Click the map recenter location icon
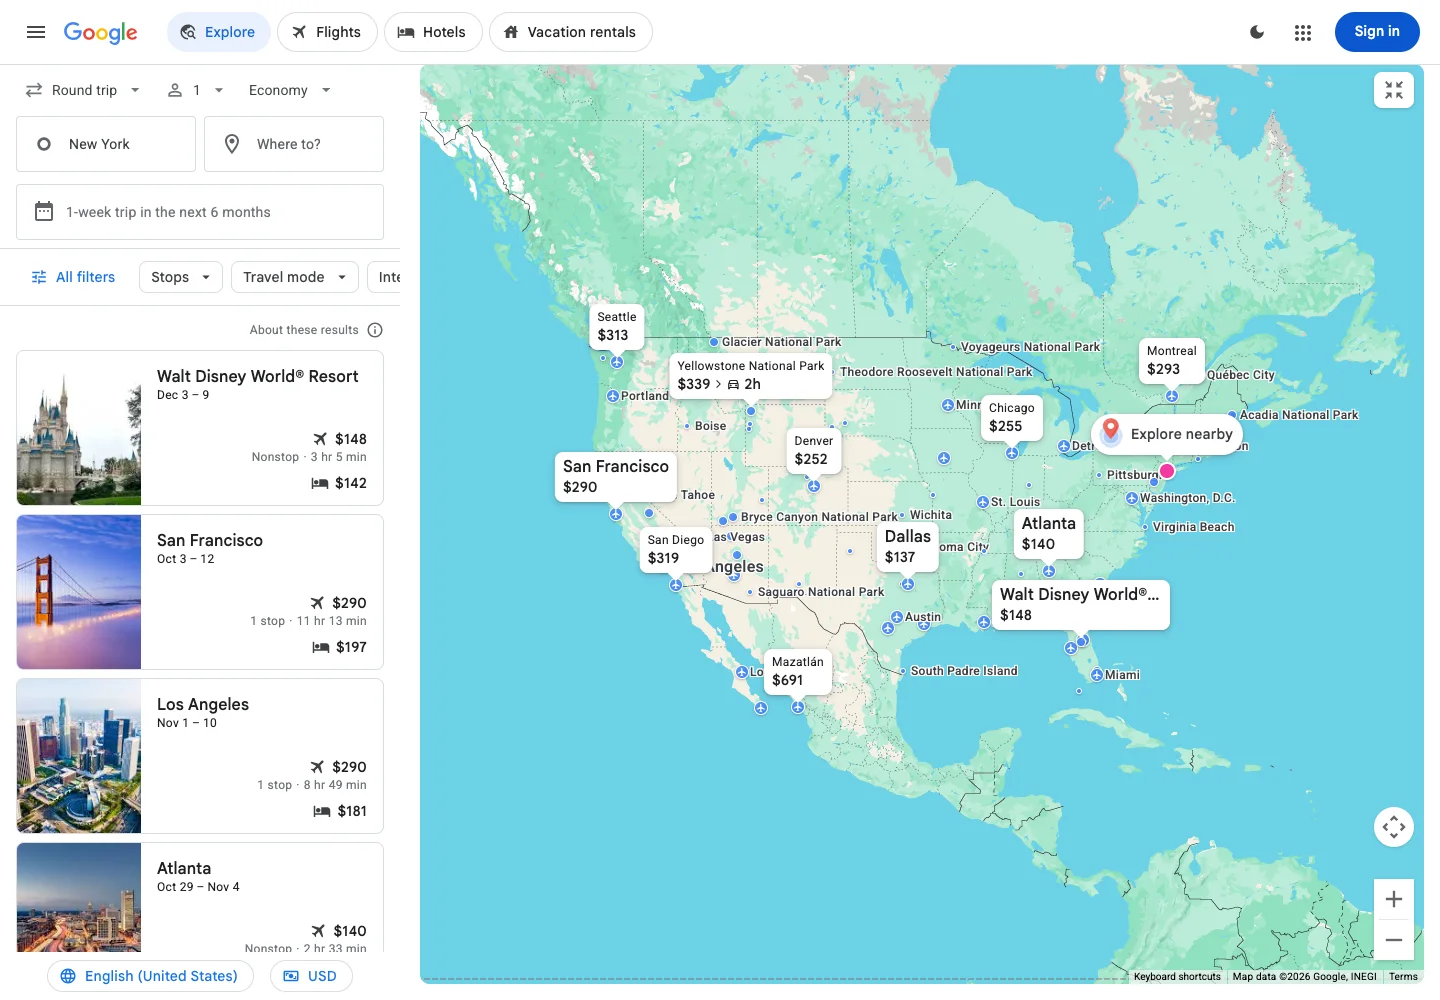The height and width of the screenshot is (1000, 1440). click(1394, 827)
